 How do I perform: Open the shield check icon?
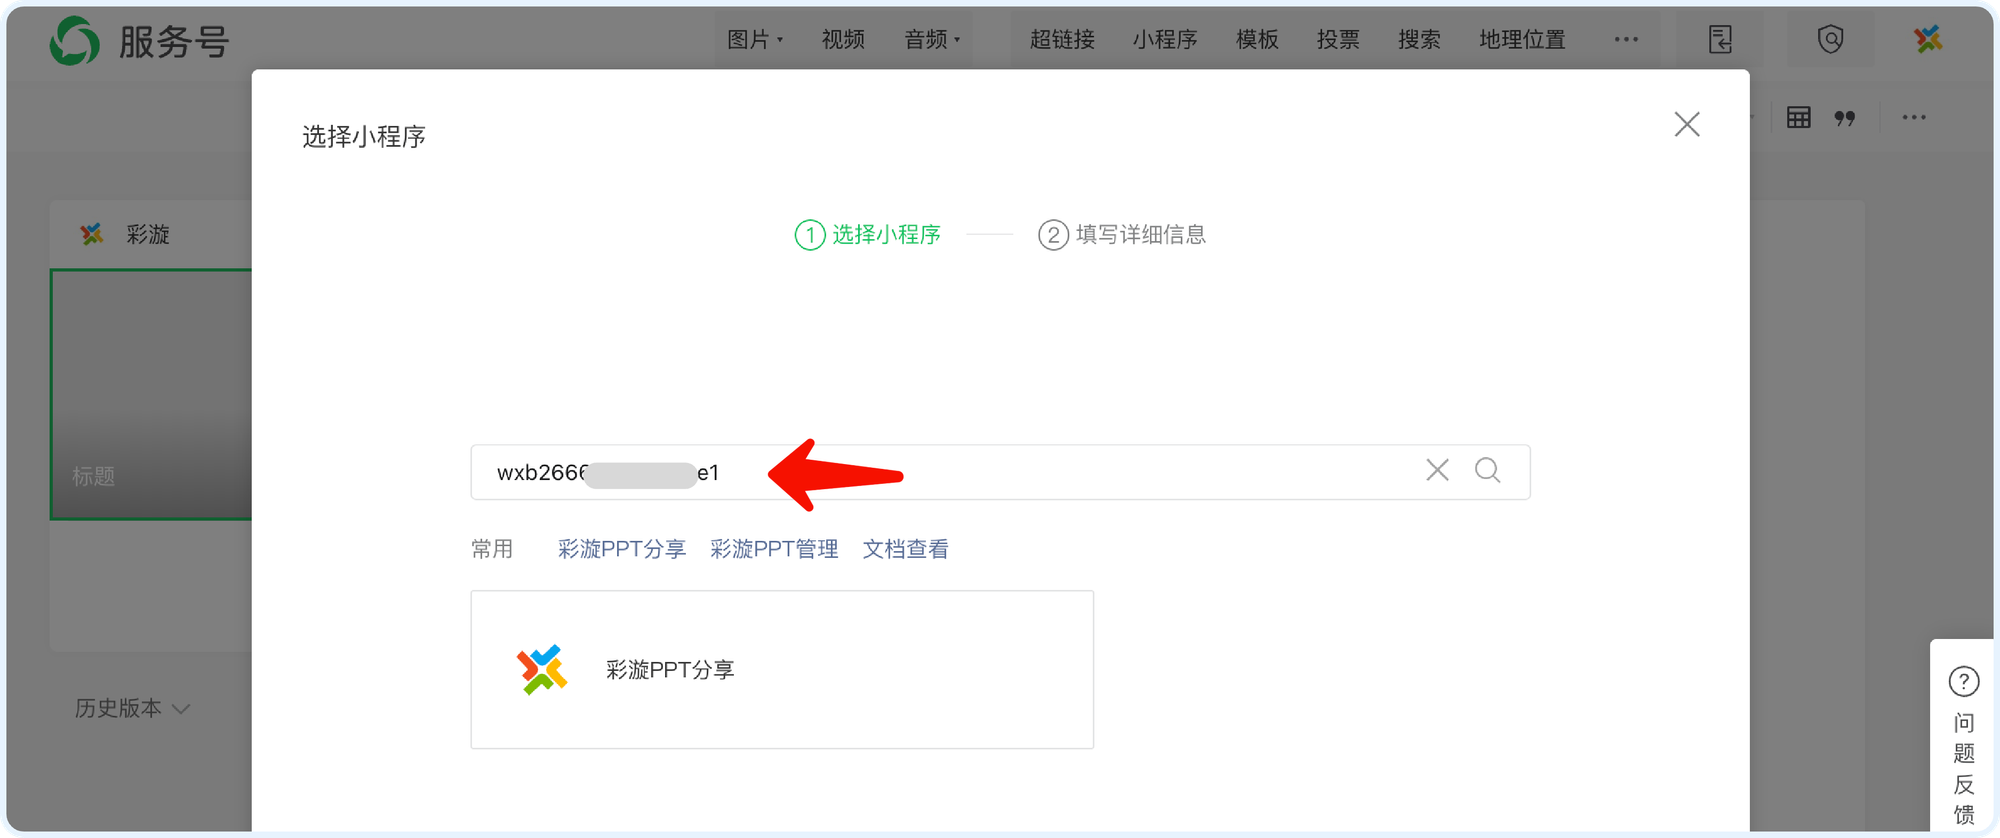(x=1830, y=40)
